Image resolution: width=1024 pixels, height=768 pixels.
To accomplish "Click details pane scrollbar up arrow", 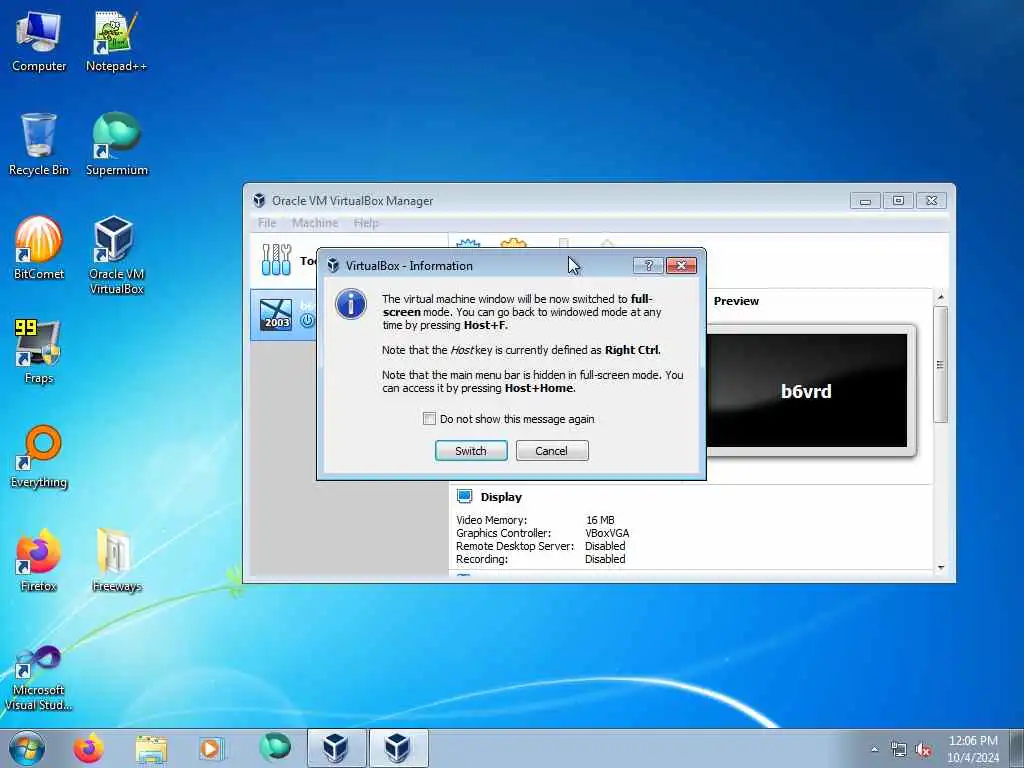I will (940, 297).
